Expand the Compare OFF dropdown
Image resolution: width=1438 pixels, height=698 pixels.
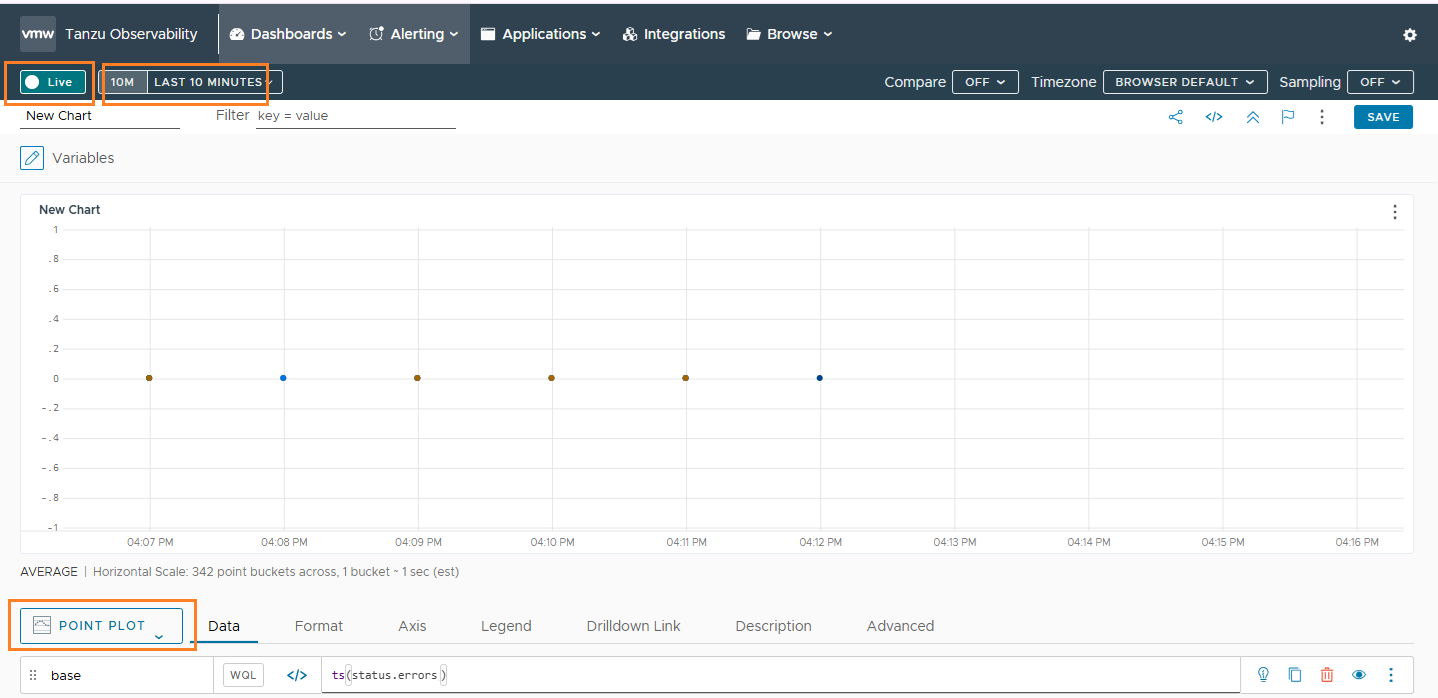tap(984, 82)
